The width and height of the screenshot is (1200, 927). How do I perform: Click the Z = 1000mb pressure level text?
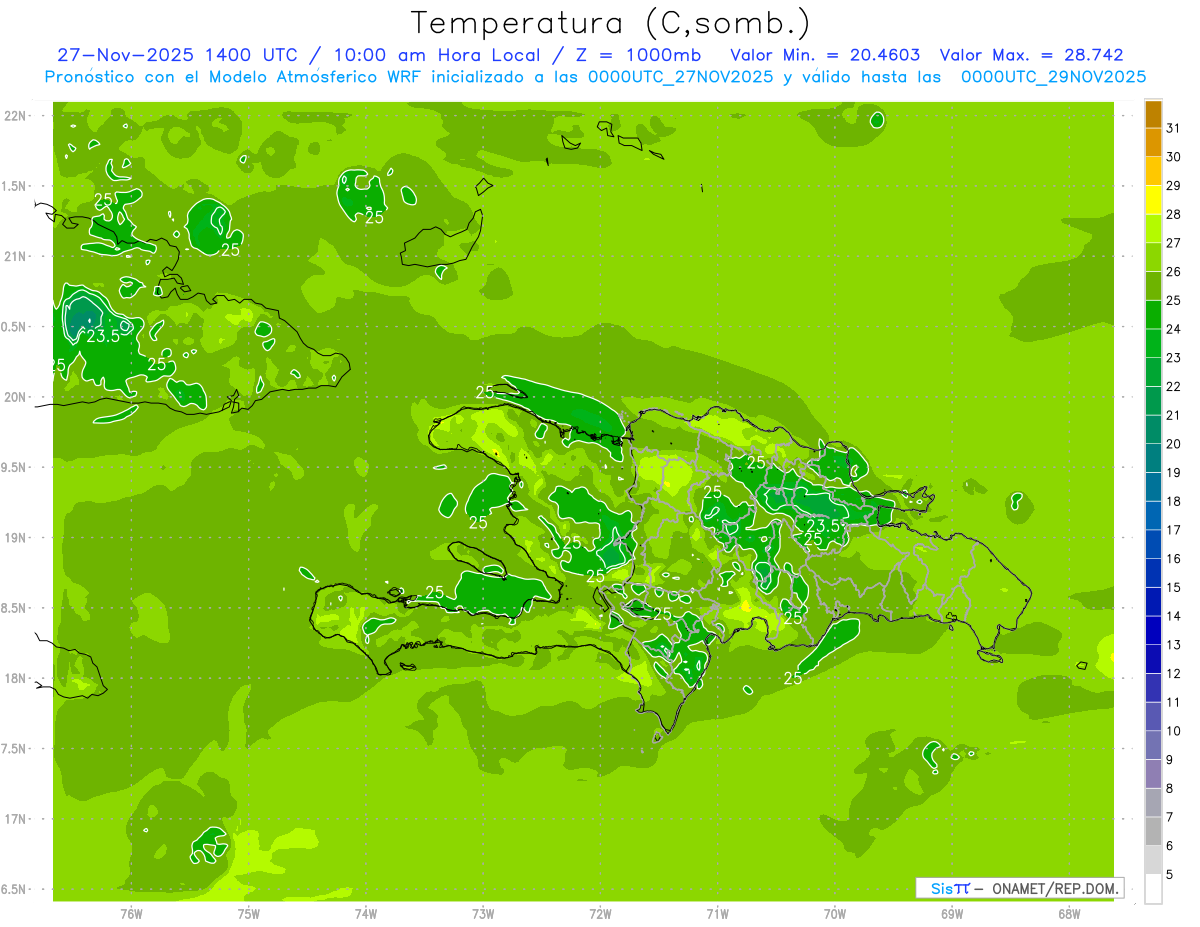click(638, 55)
